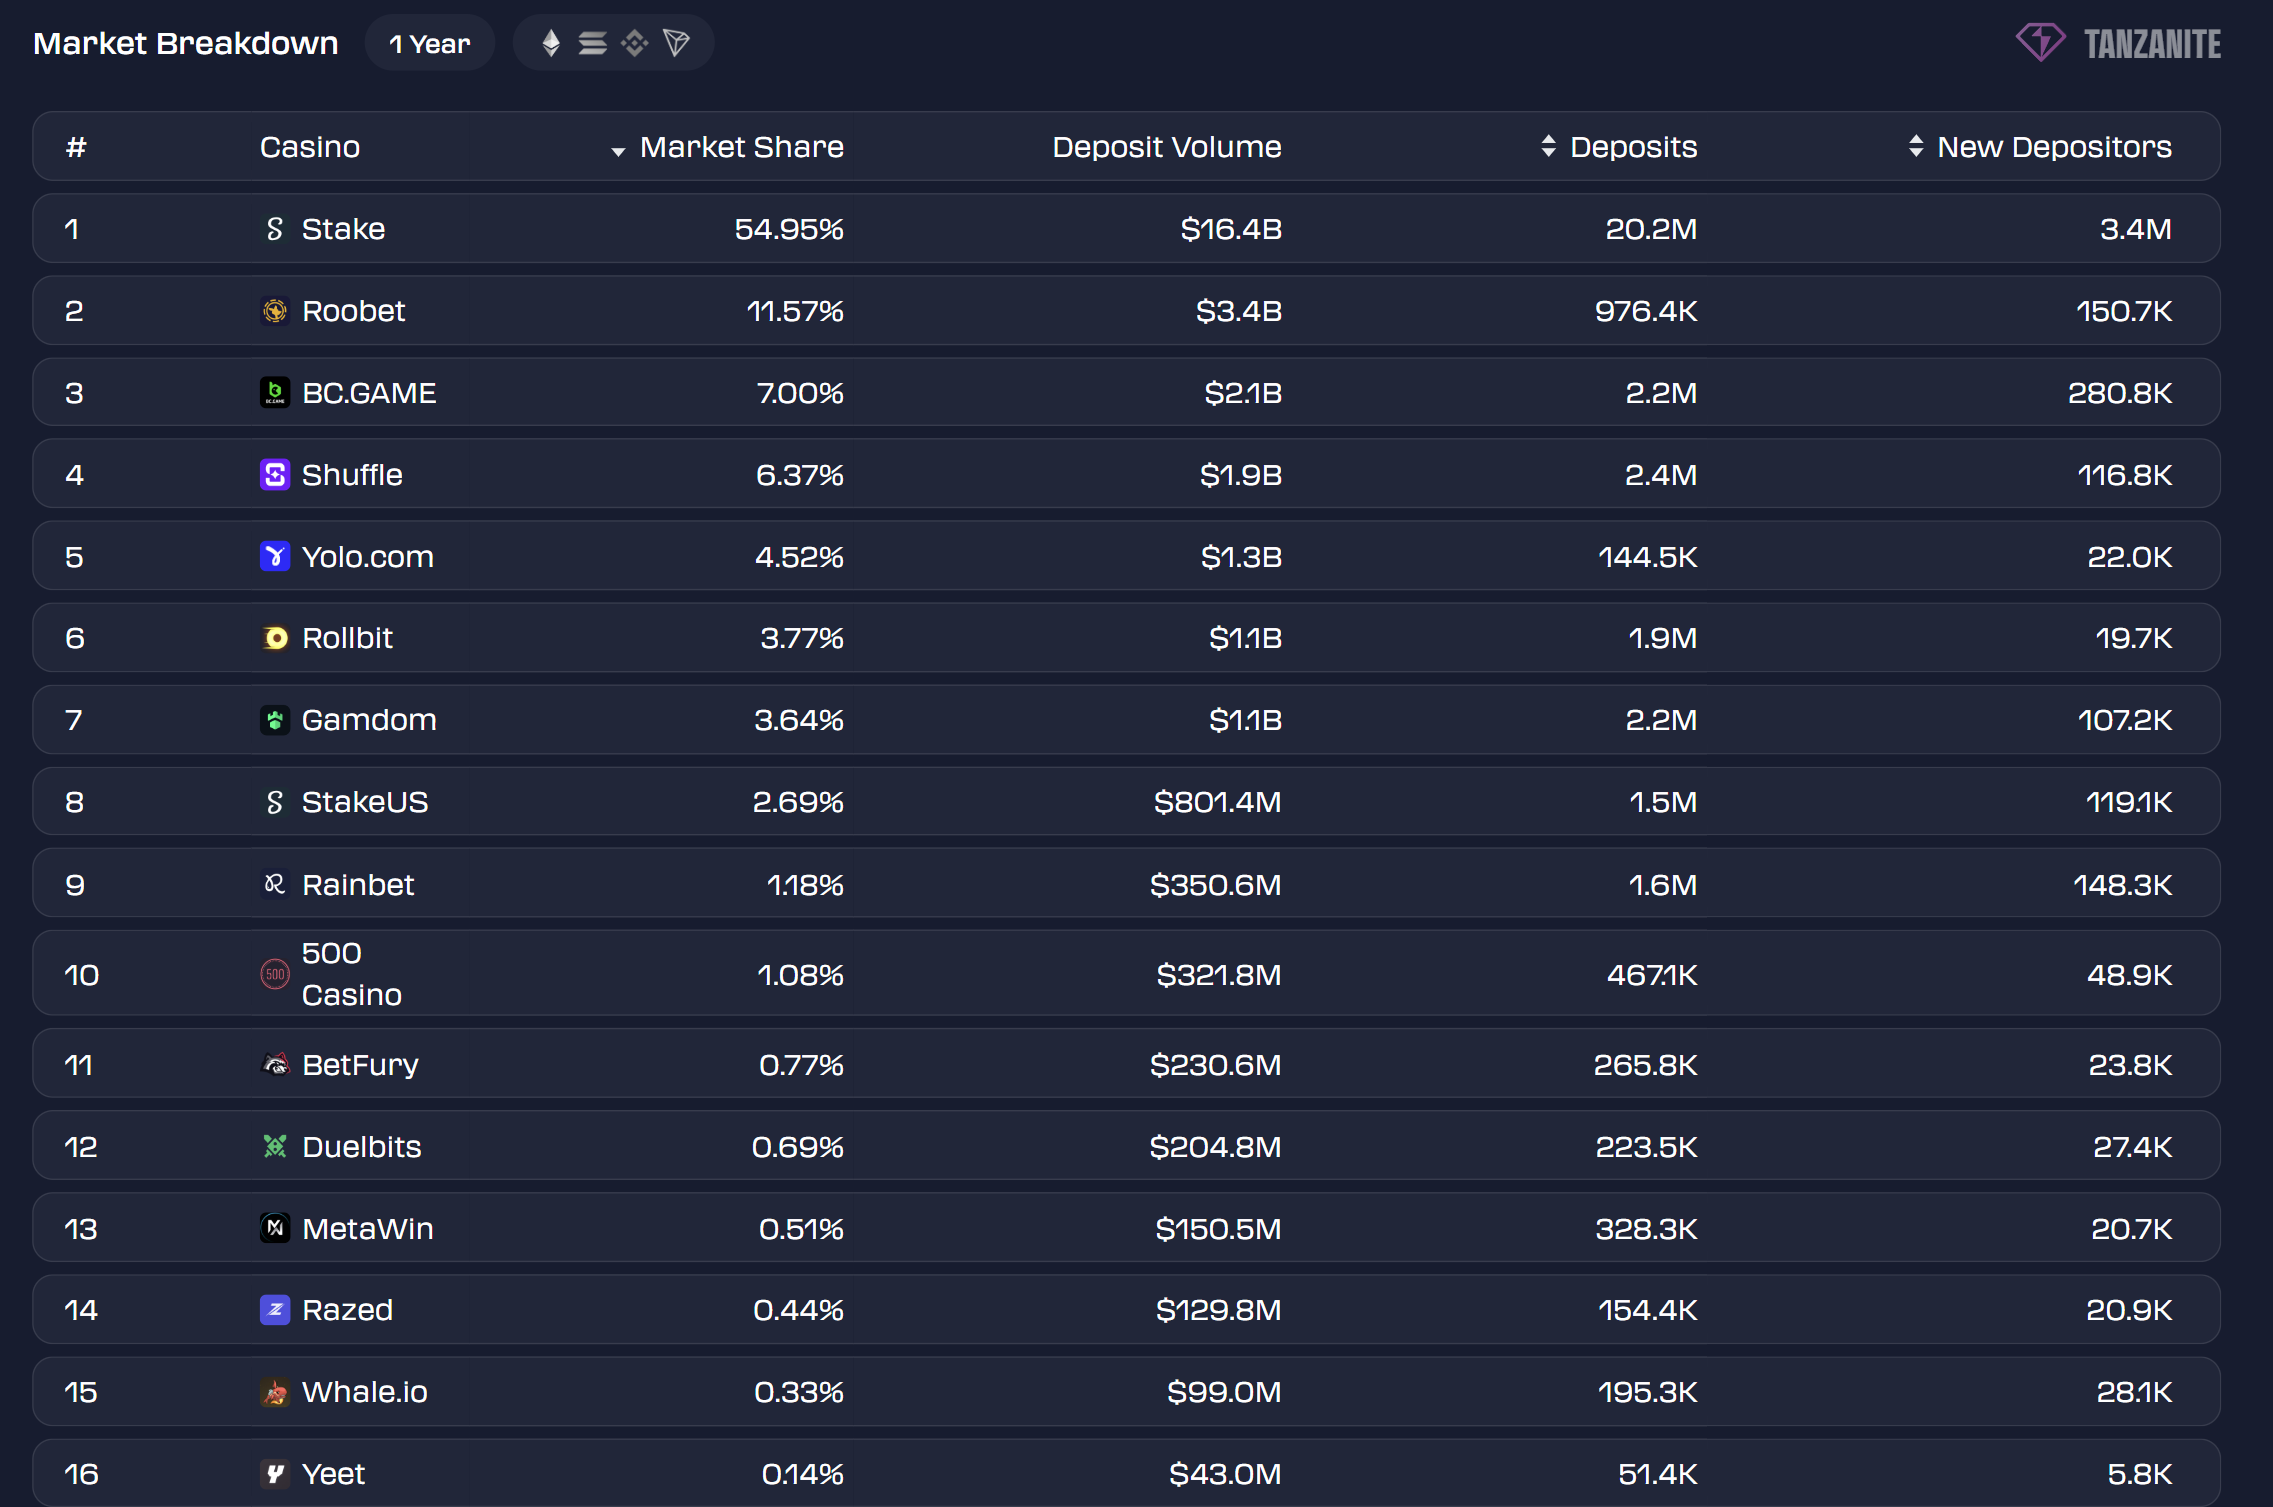The width and height of the screenshot is (2273, 1507).
Task: Open the 1 Year time range selector
Action: click(430, 43)
